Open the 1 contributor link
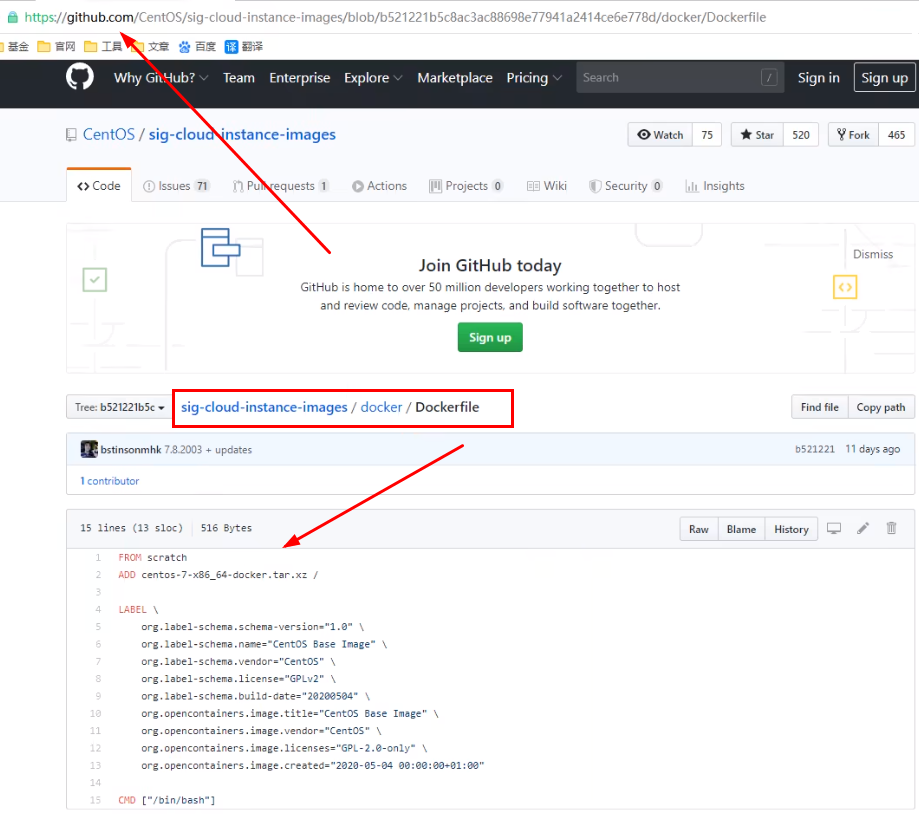 click(x=110, y=481)
